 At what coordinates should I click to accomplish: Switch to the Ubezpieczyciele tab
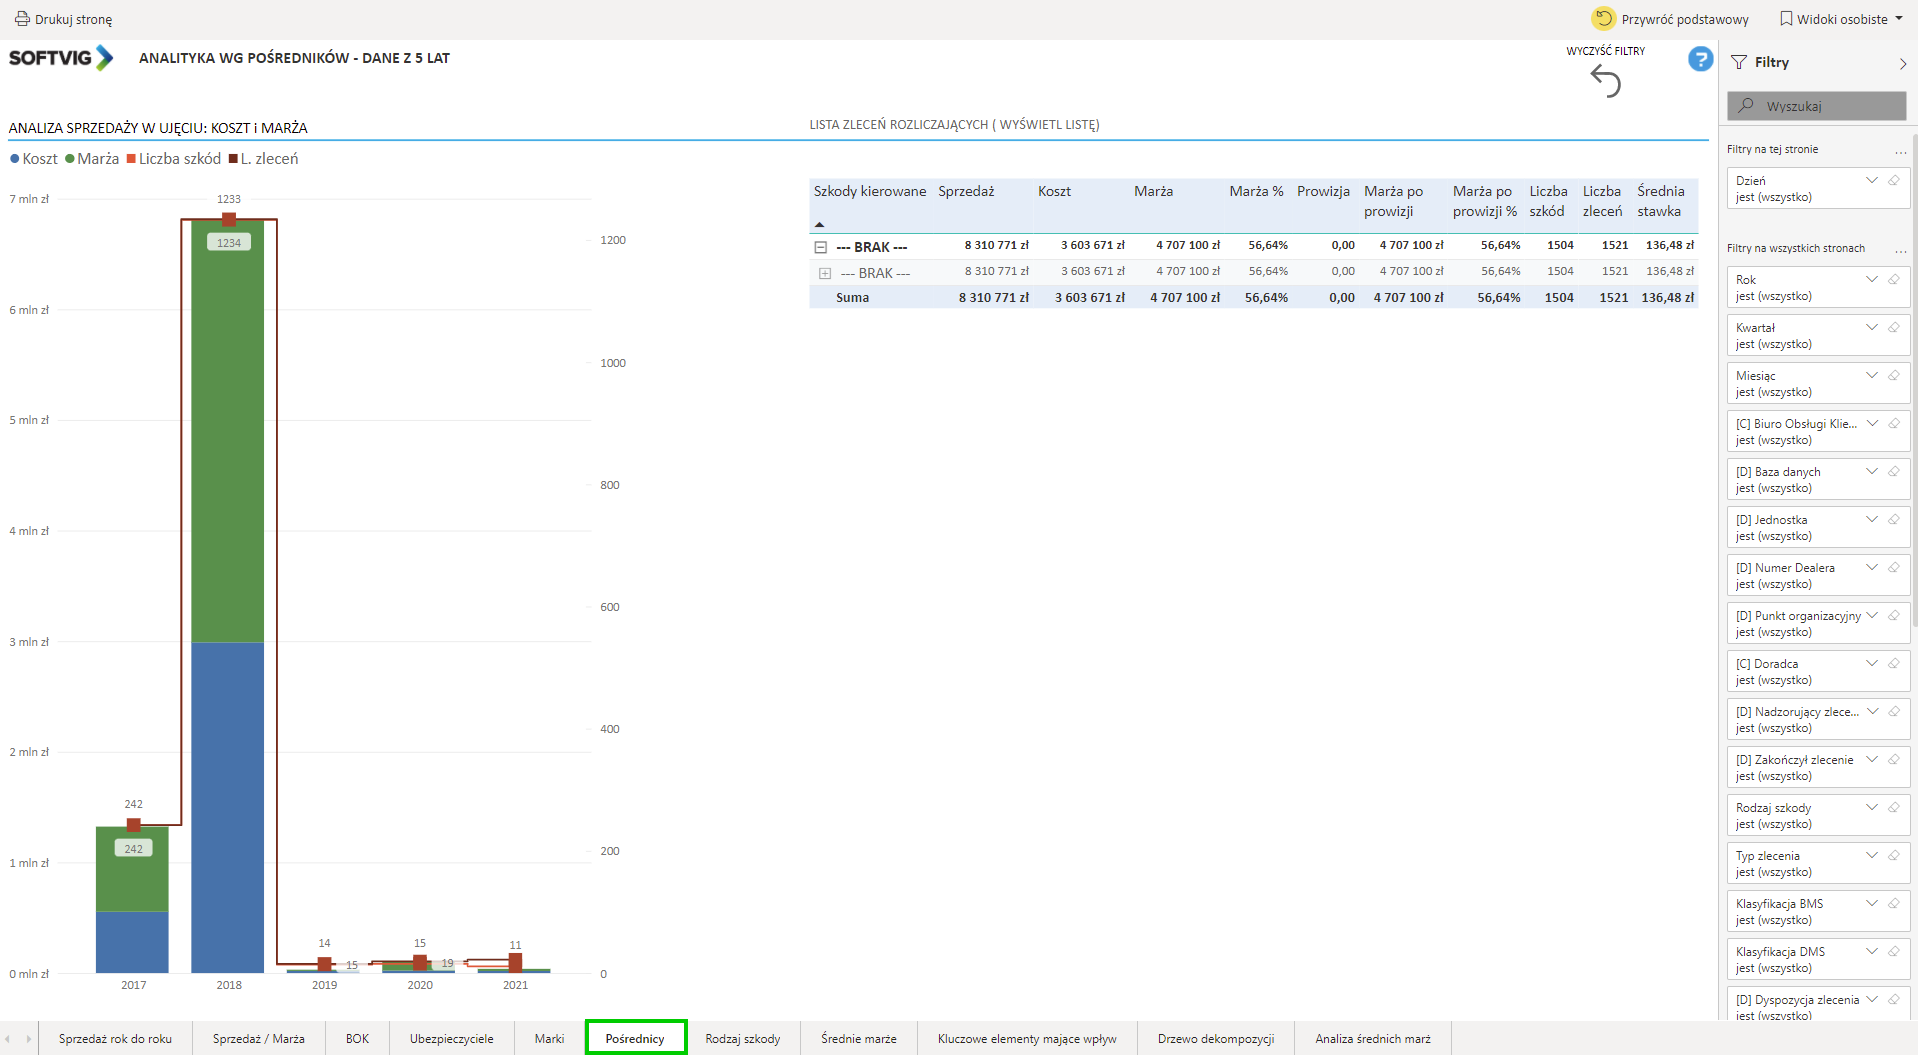(451, 1039)
